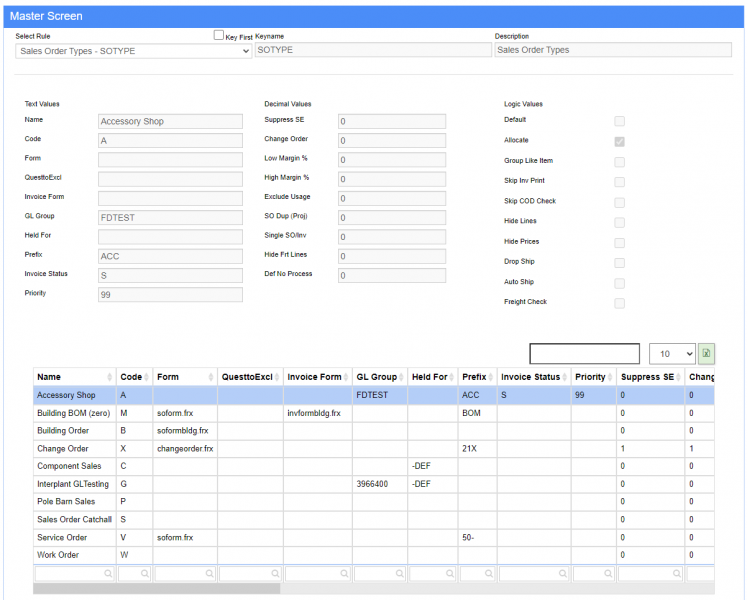Click sort arrows on GL Group column header
Image resolution: width=747 pixels, height=600 pixels.
tap(402, 377)
